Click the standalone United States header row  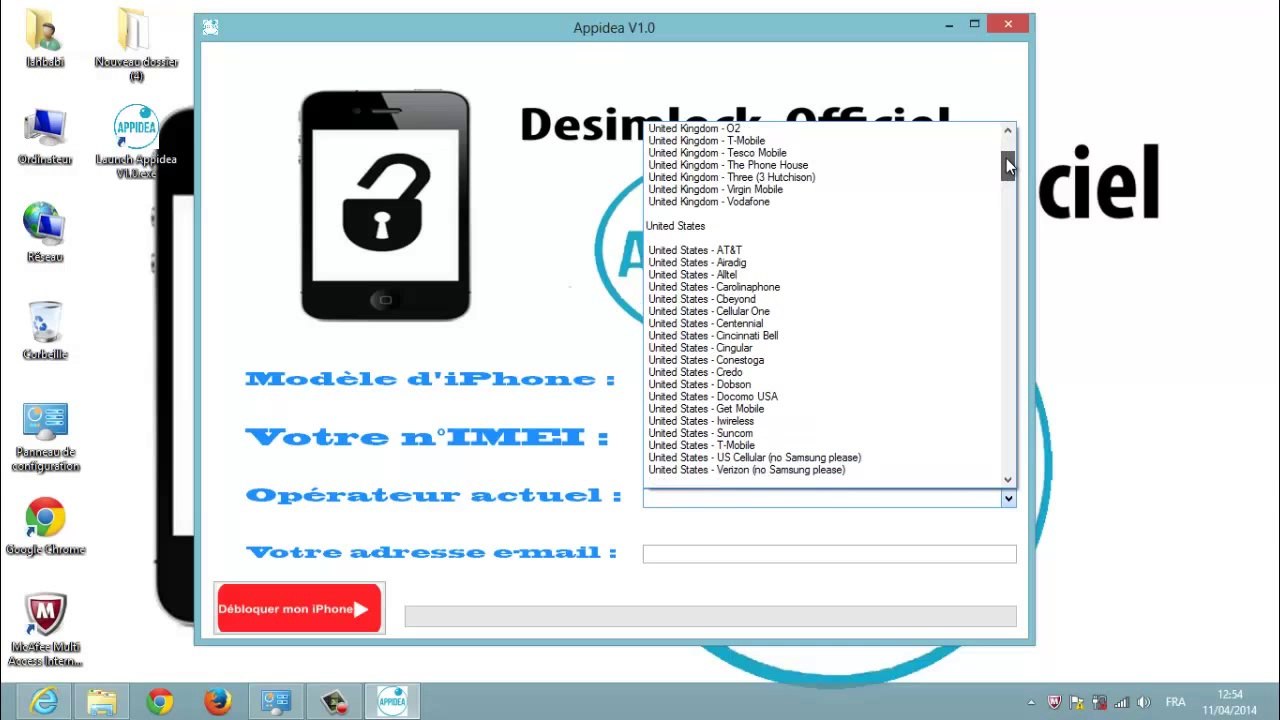pos(676,226)
